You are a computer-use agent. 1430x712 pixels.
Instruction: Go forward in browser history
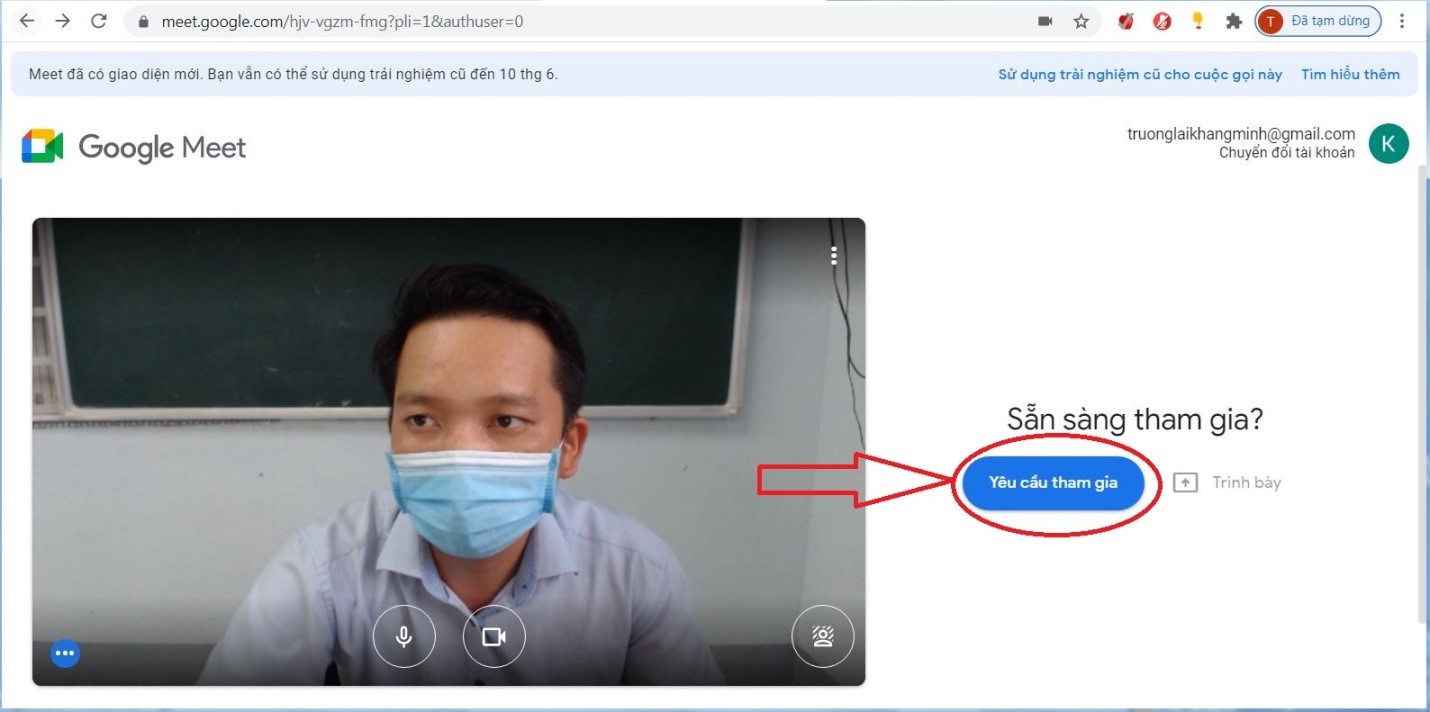pos(63,21)
